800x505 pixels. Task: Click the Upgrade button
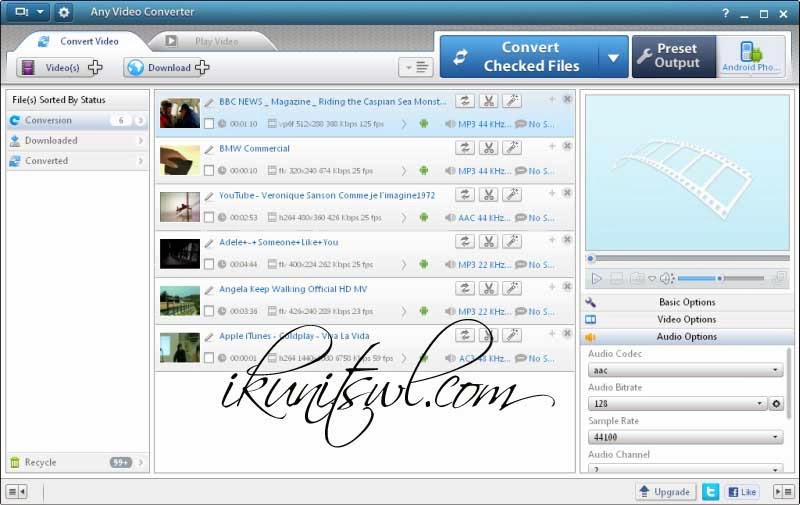coord(666,492)
